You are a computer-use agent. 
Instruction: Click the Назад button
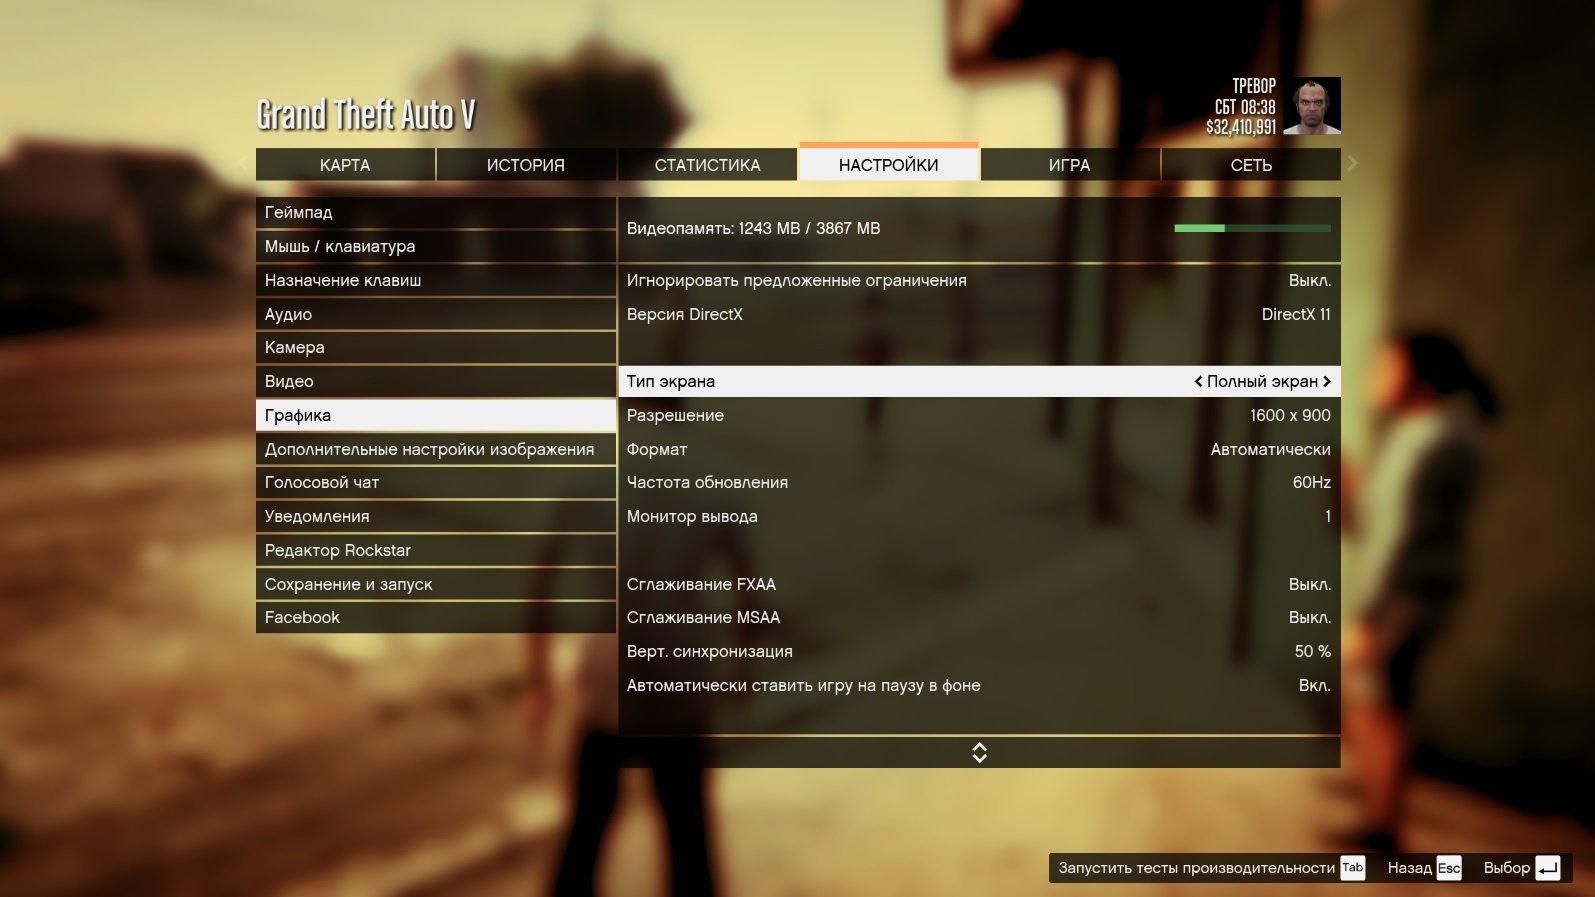coord(1410,868)
